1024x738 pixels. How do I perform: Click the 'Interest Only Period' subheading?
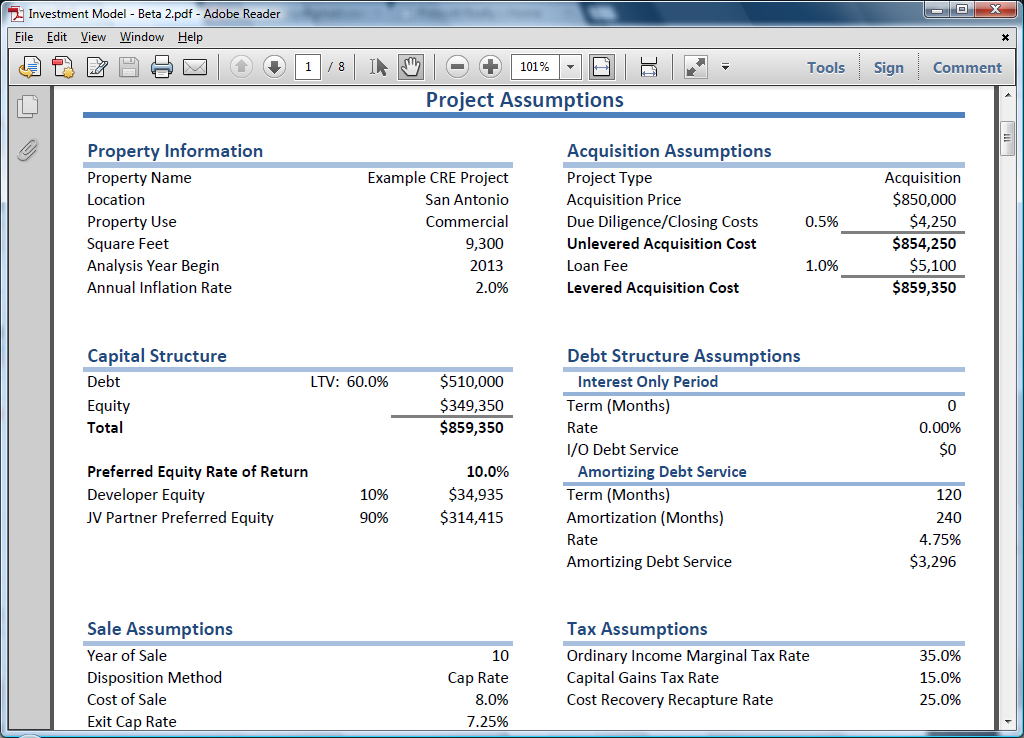pyautogui.click(x=648, y=382)
